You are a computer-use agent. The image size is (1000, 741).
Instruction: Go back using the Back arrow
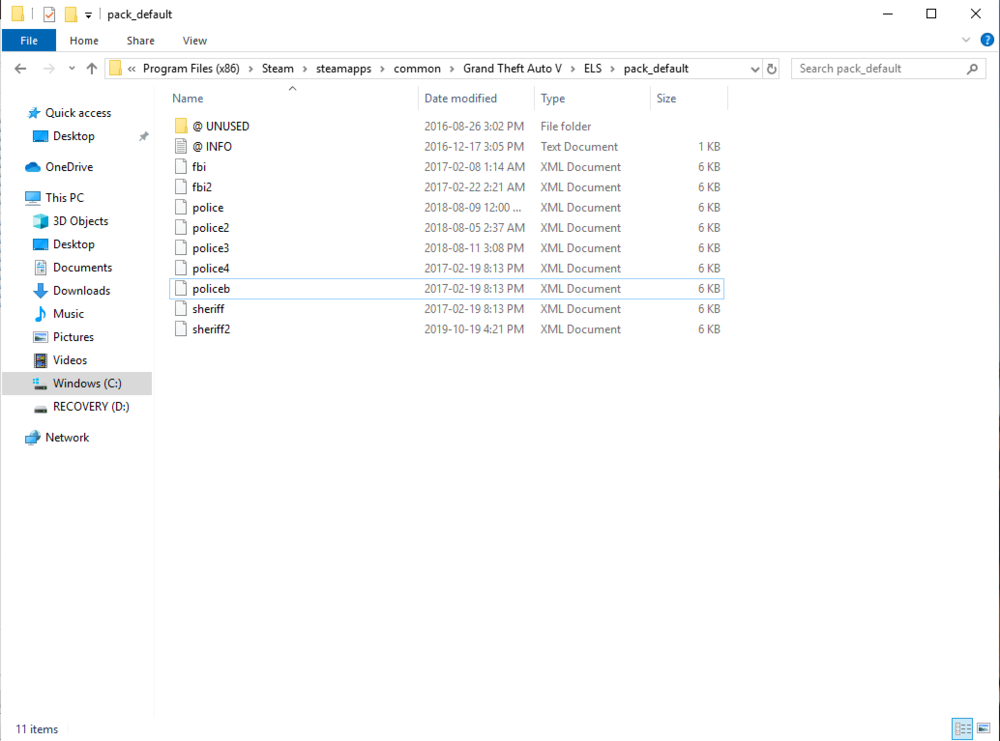click(20, 68)
